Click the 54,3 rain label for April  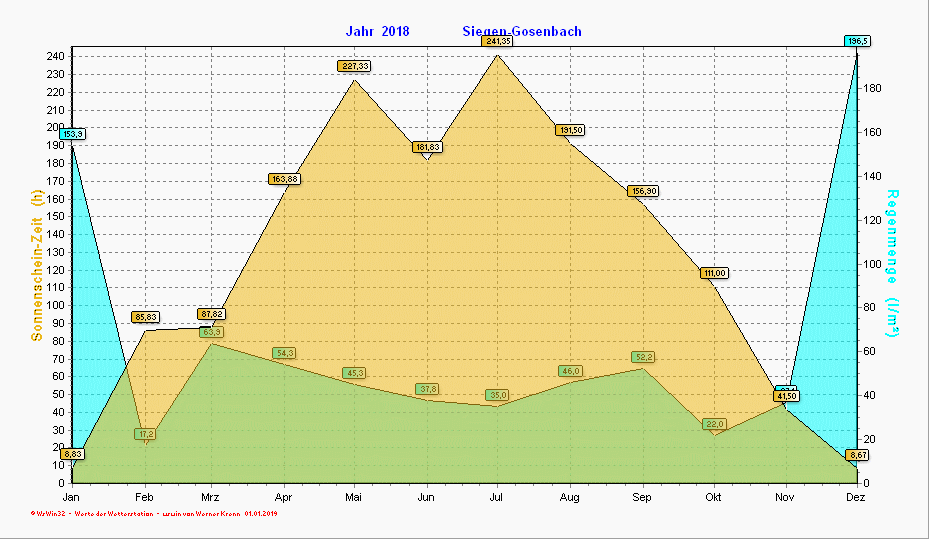point(284,353)
